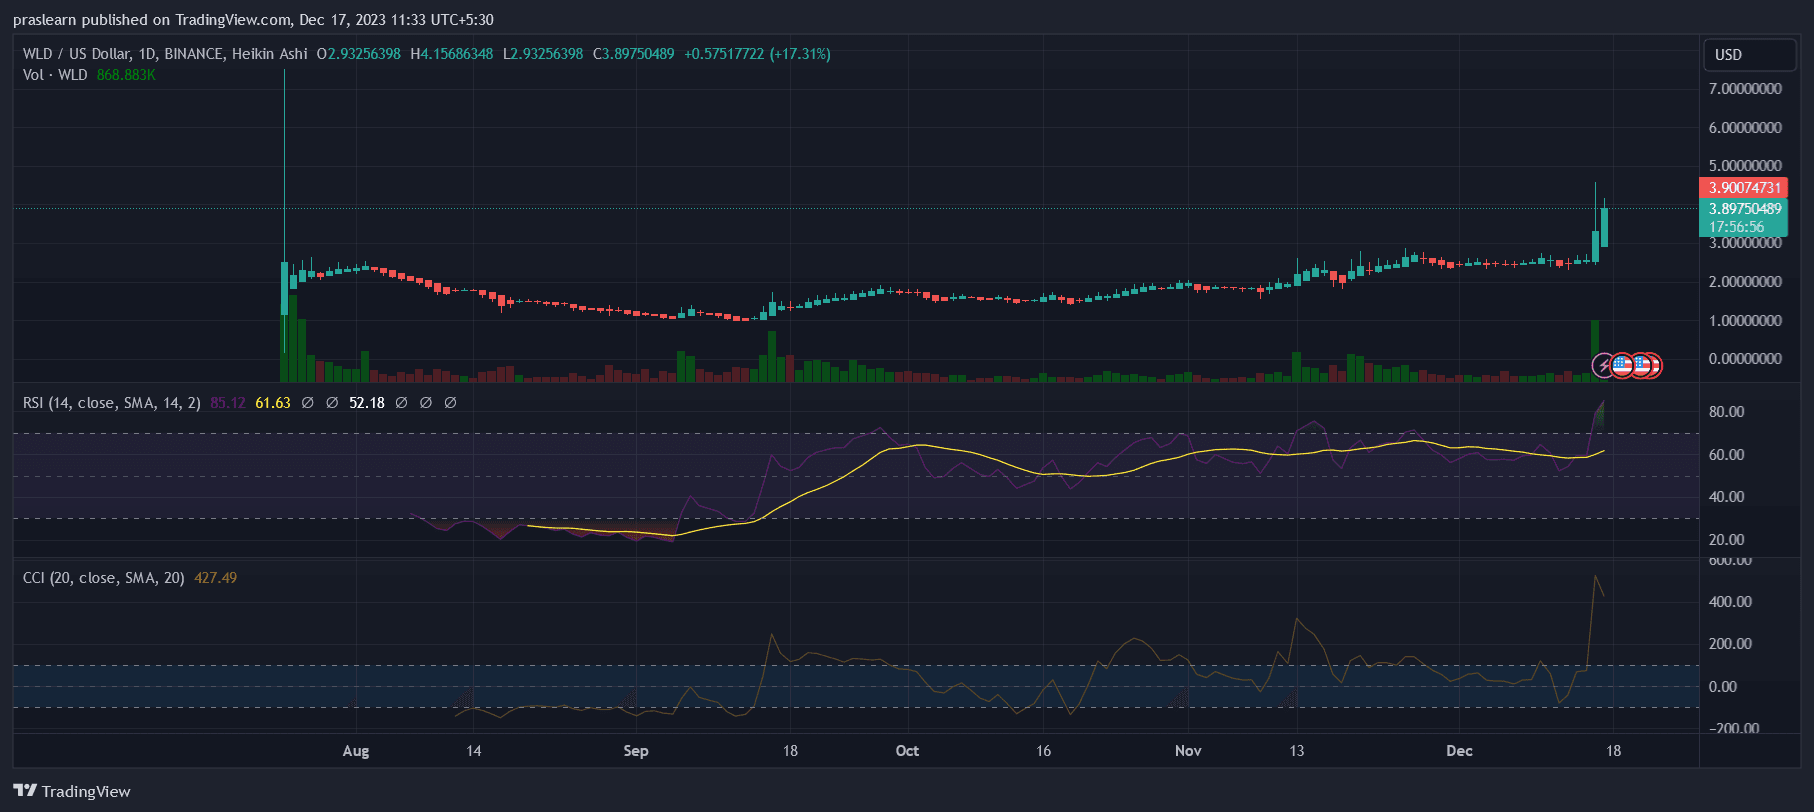Image resolution: width=1814 pixels, height=812 pixels.
Task: Click the rightmost US flag event icon
Action: pyautogui.click(x=1651, y=366)
